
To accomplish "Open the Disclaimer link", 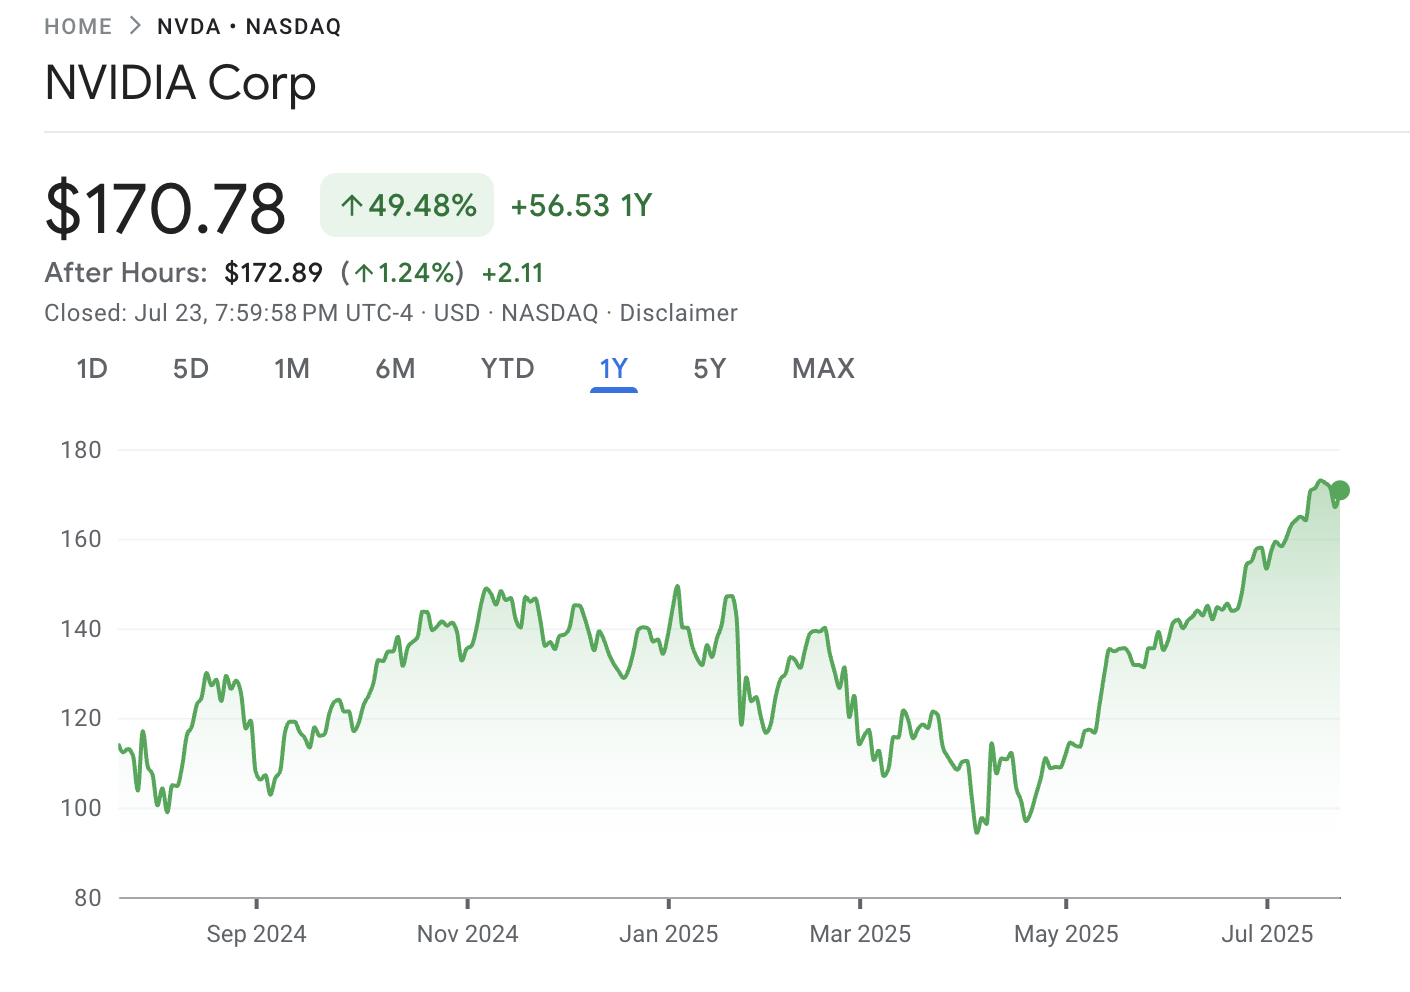I will 678,313.
